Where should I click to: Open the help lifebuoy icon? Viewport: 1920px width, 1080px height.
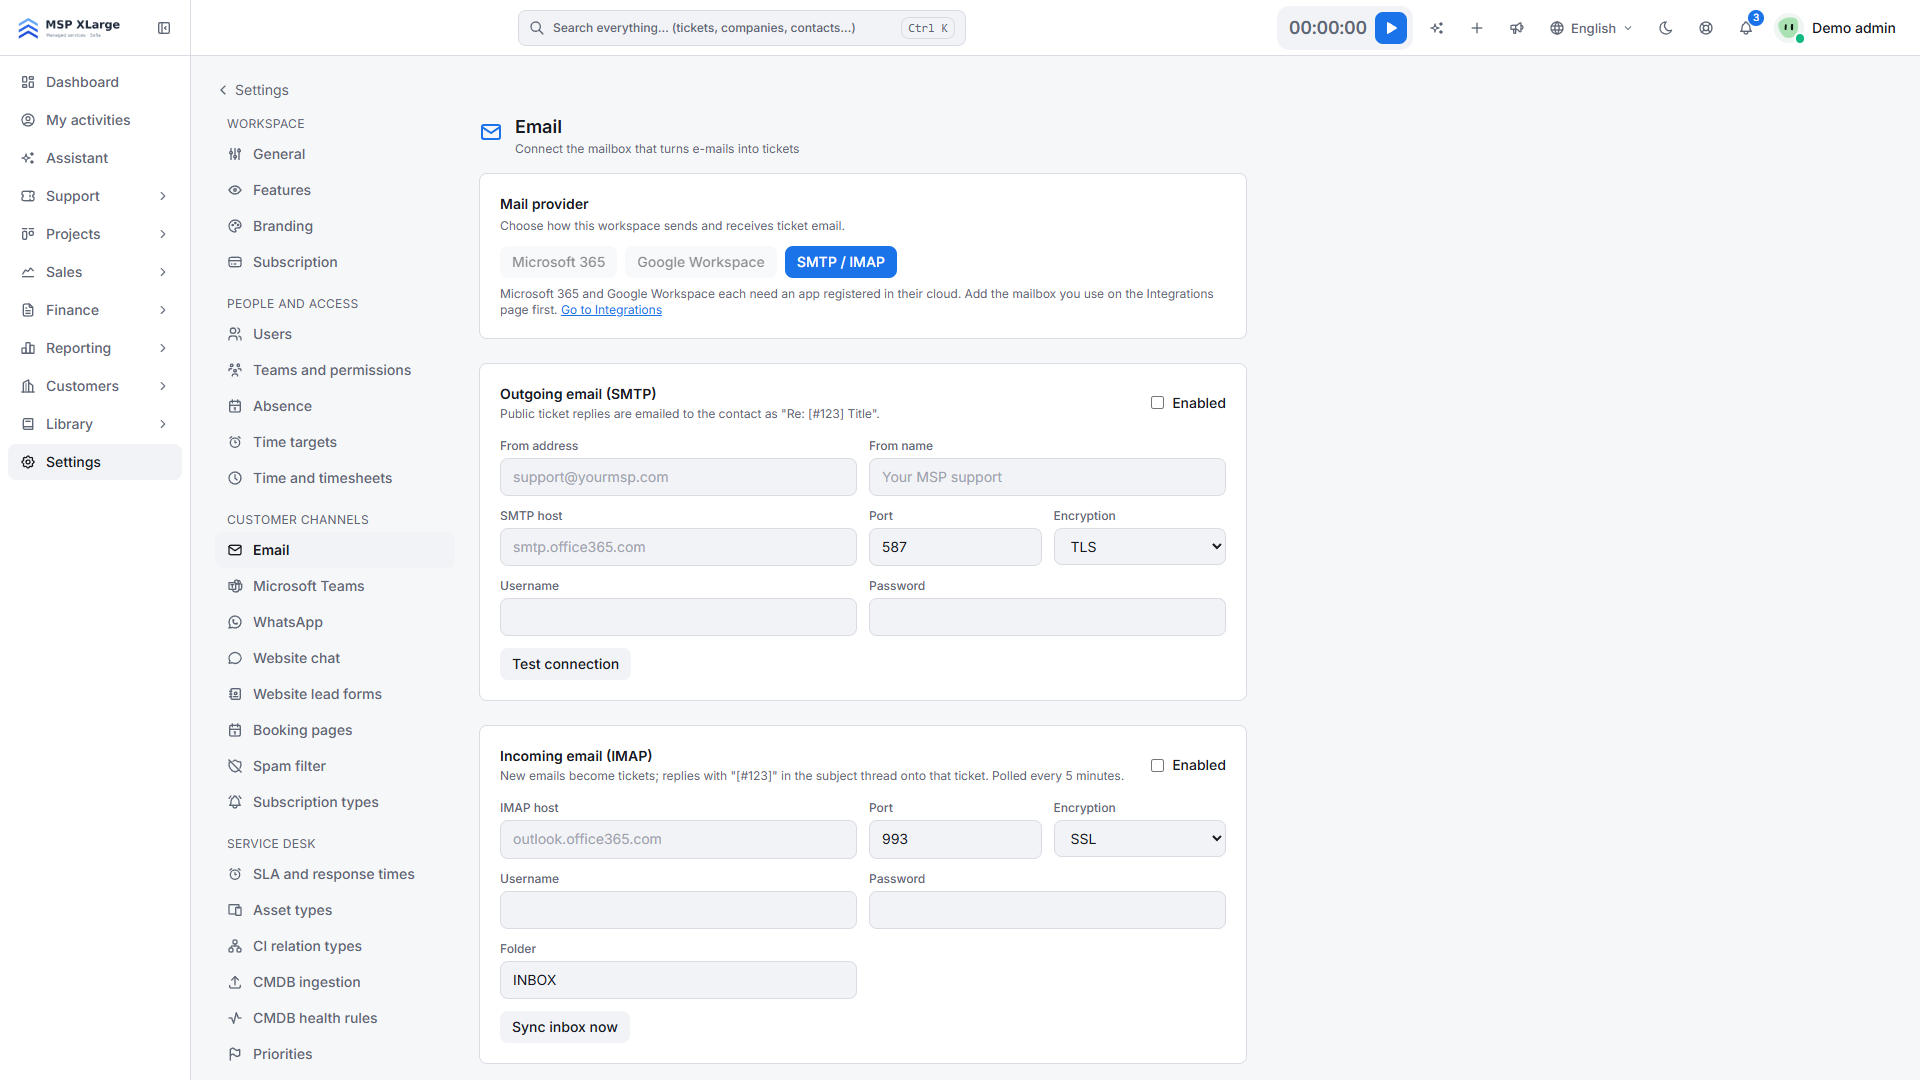click(x=1706, y=28)
